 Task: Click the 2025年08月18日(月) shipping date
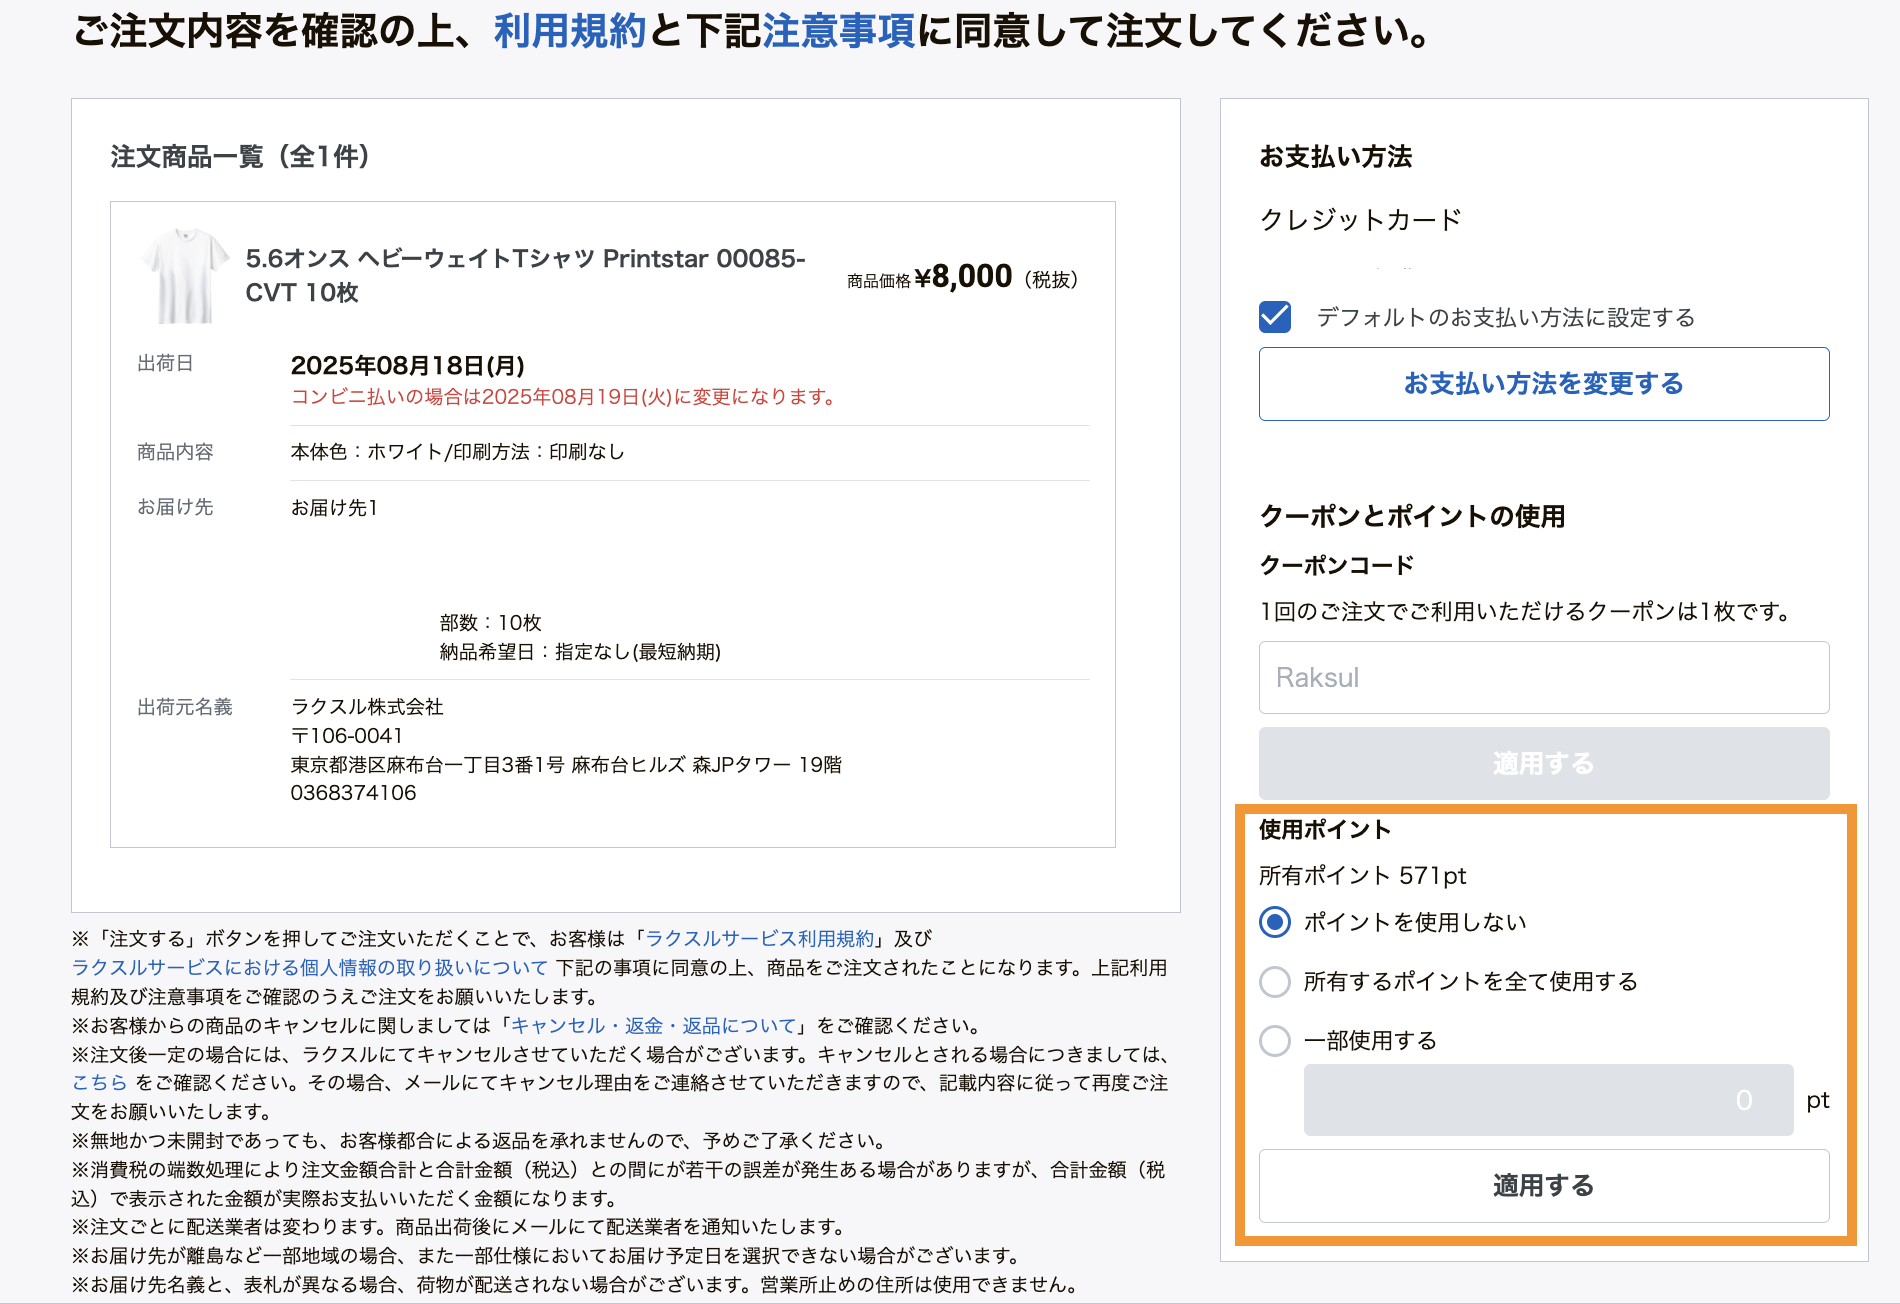coord(408,365)
